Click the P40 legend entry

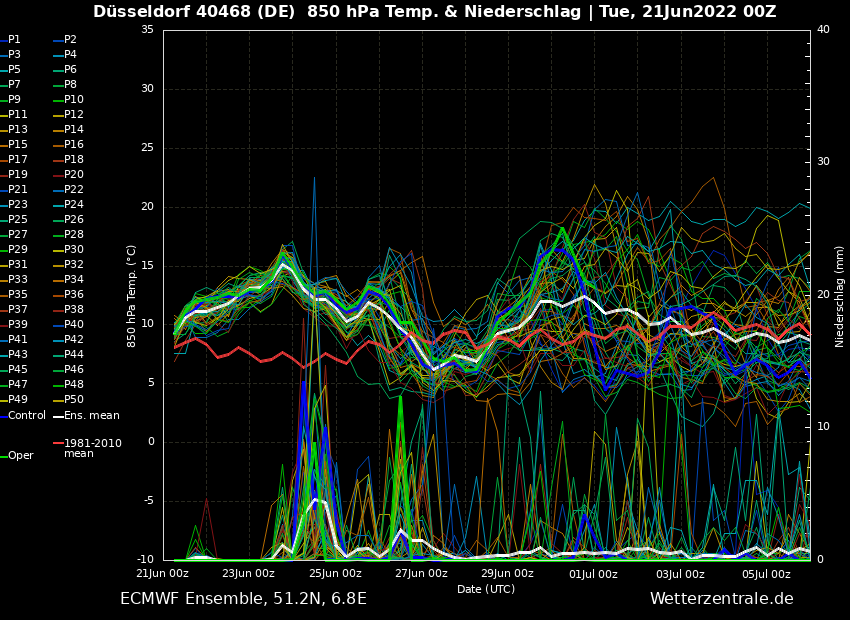pos(73,325)
